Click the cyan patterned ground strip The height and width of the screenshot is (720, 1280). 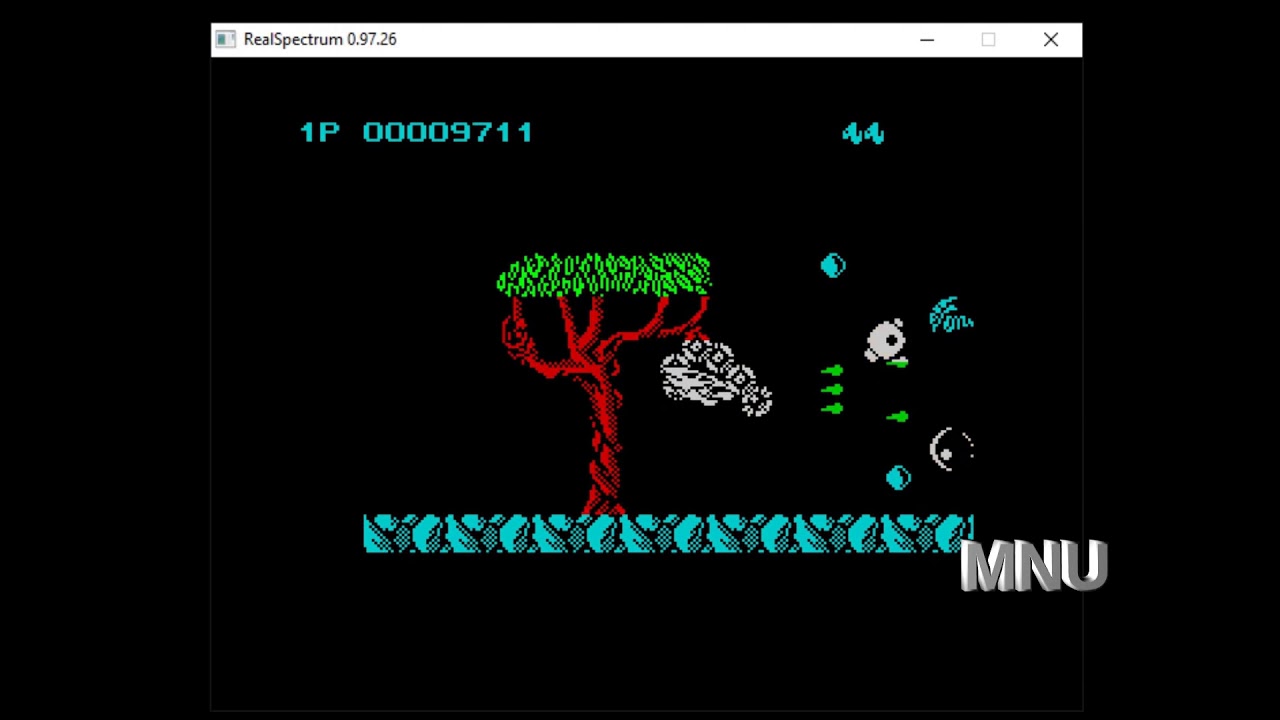click(x=668, y=534)
